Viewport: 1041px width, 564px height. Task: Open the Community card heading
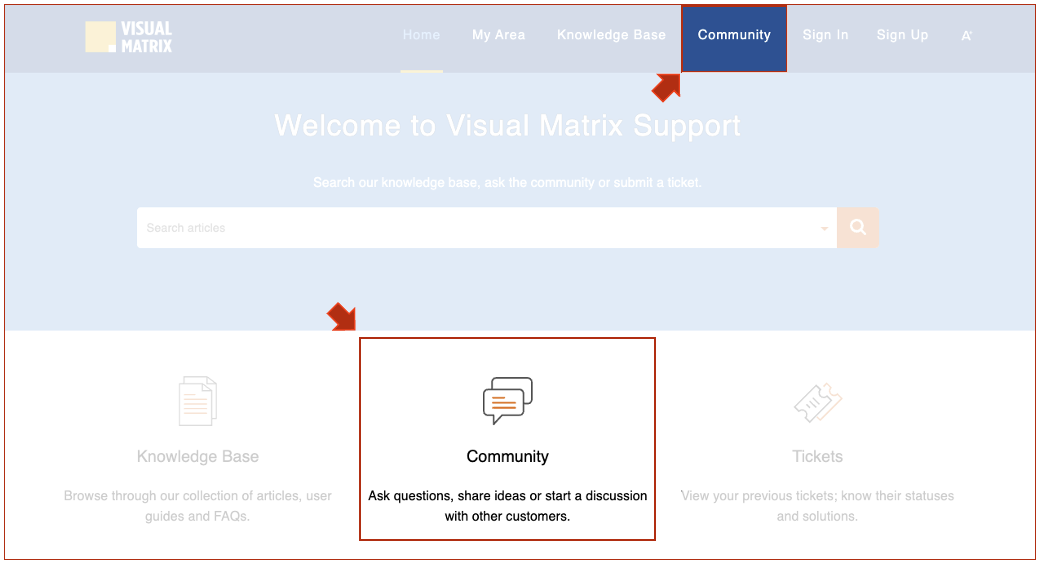pos(507,457)
